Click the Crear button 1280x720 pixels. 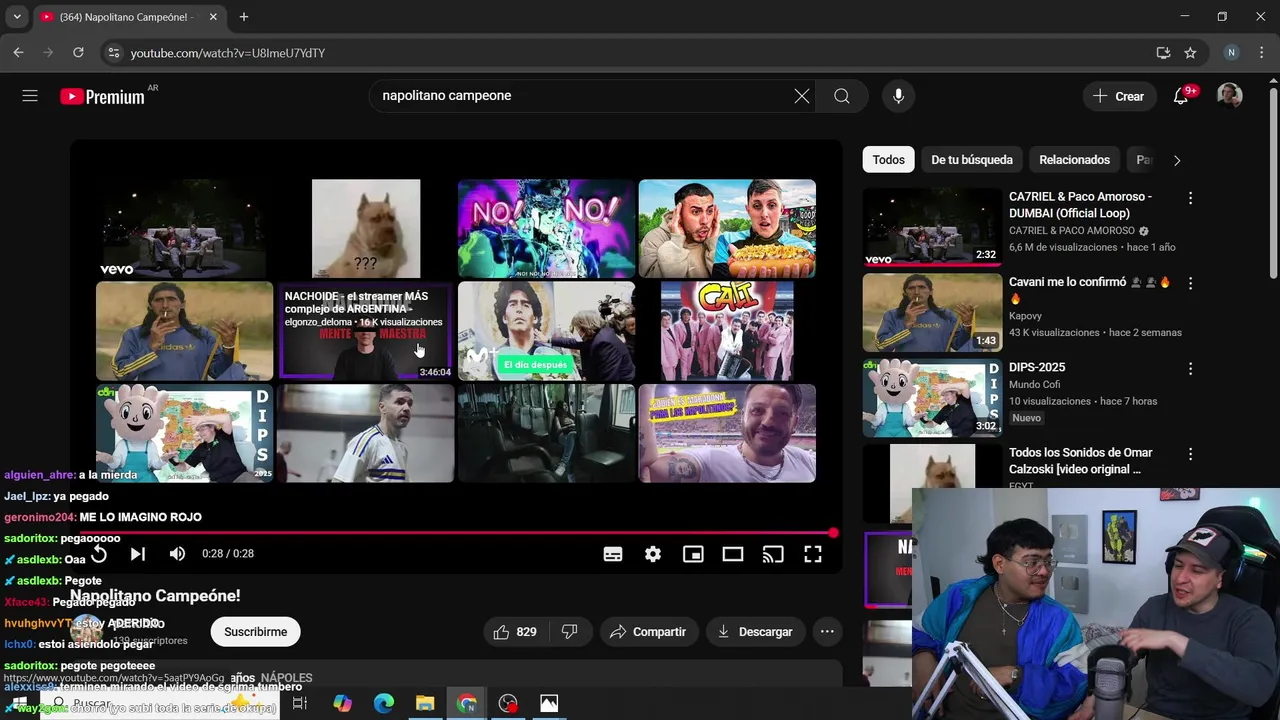[x=1118, y=96]
